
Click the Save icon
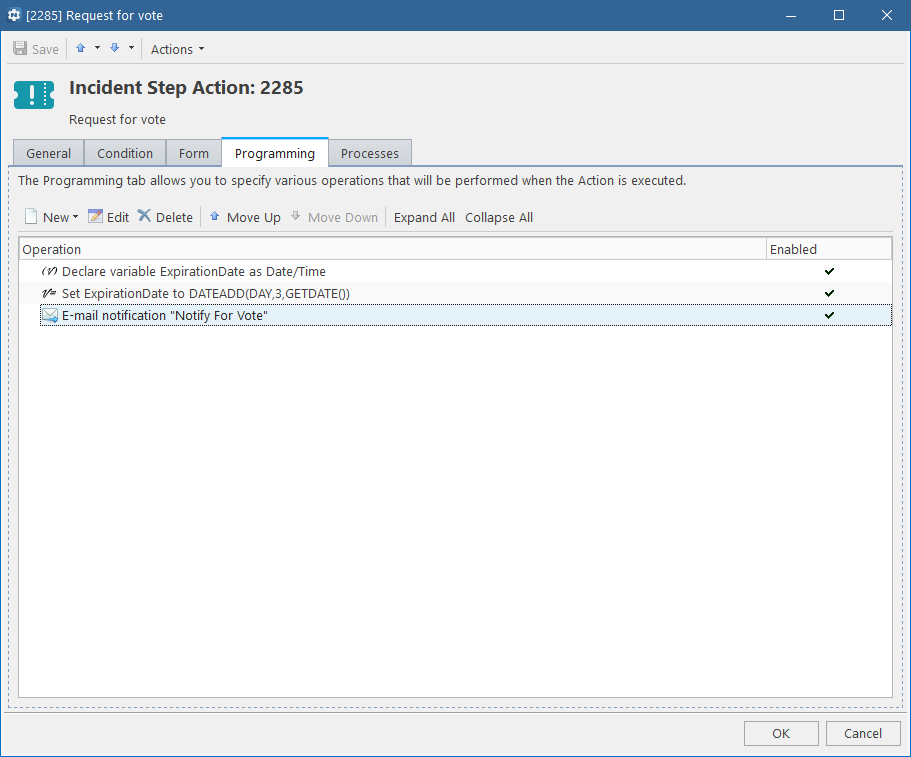[x=20, y=47]
